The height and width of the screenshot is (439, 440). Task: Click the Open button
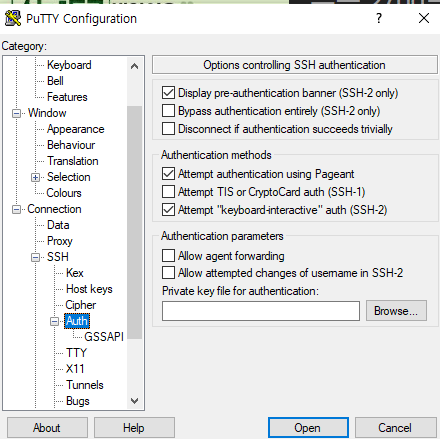(308, 428)
